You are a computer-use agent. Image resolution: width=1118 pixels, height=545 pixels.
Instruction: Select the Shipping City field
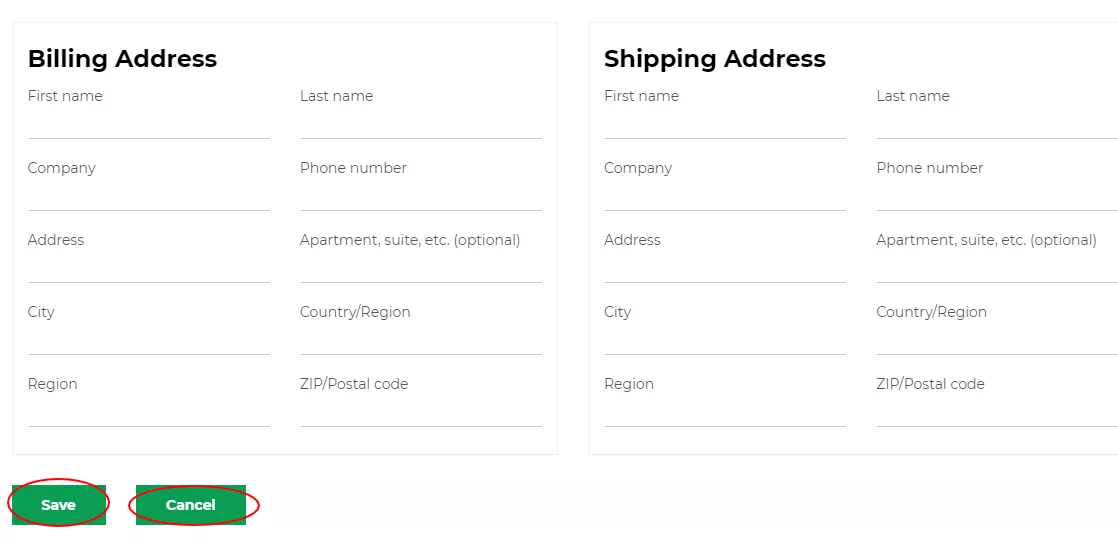click(x=725, y=340)
